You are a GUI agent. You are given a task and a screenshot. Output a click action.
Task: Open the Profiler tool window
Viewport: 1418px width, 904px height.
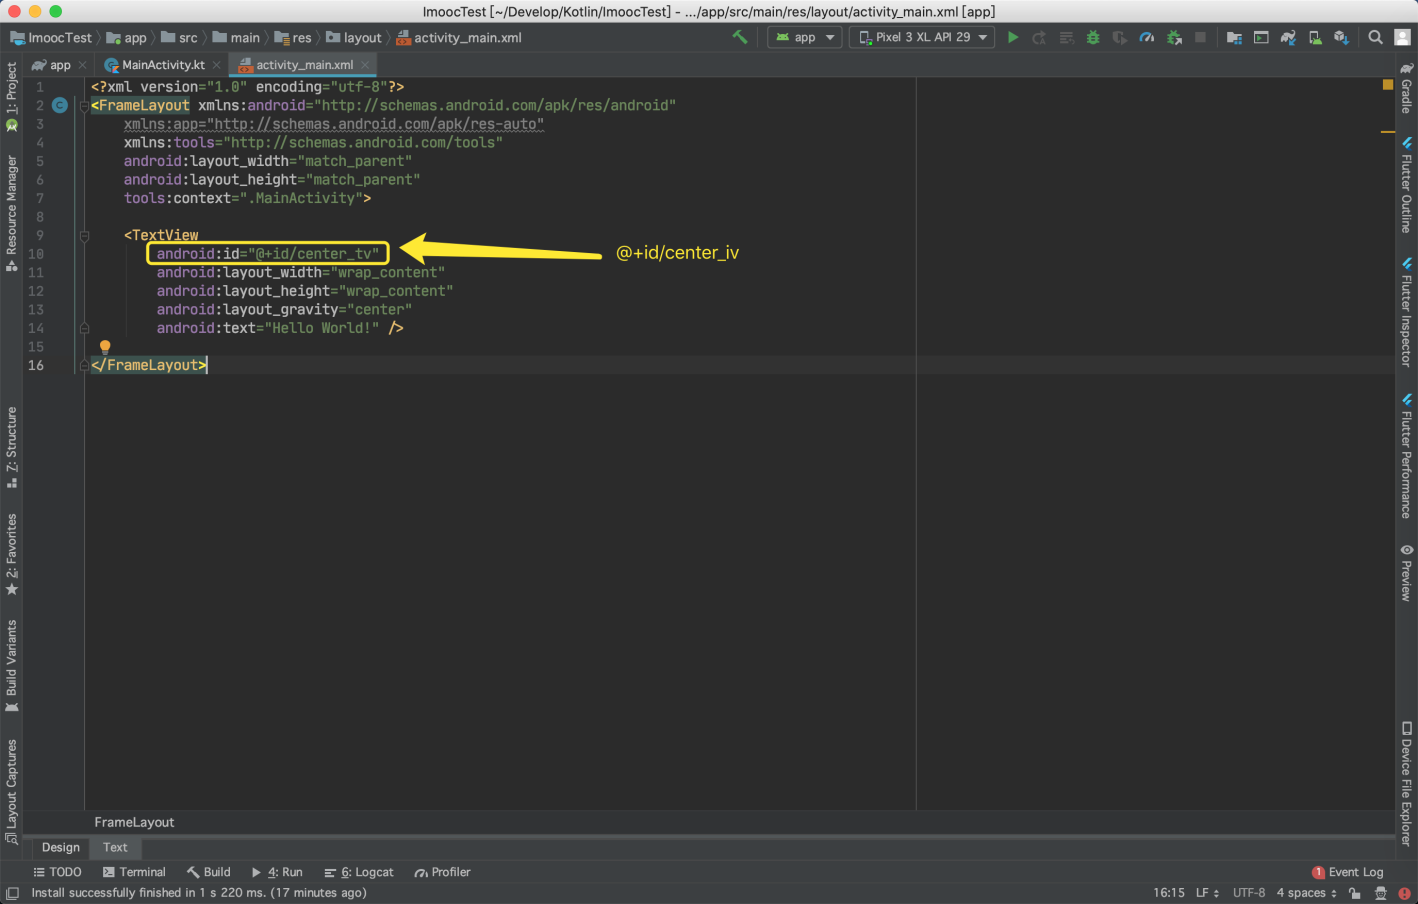pyautogui.click(x=442, y=872)
